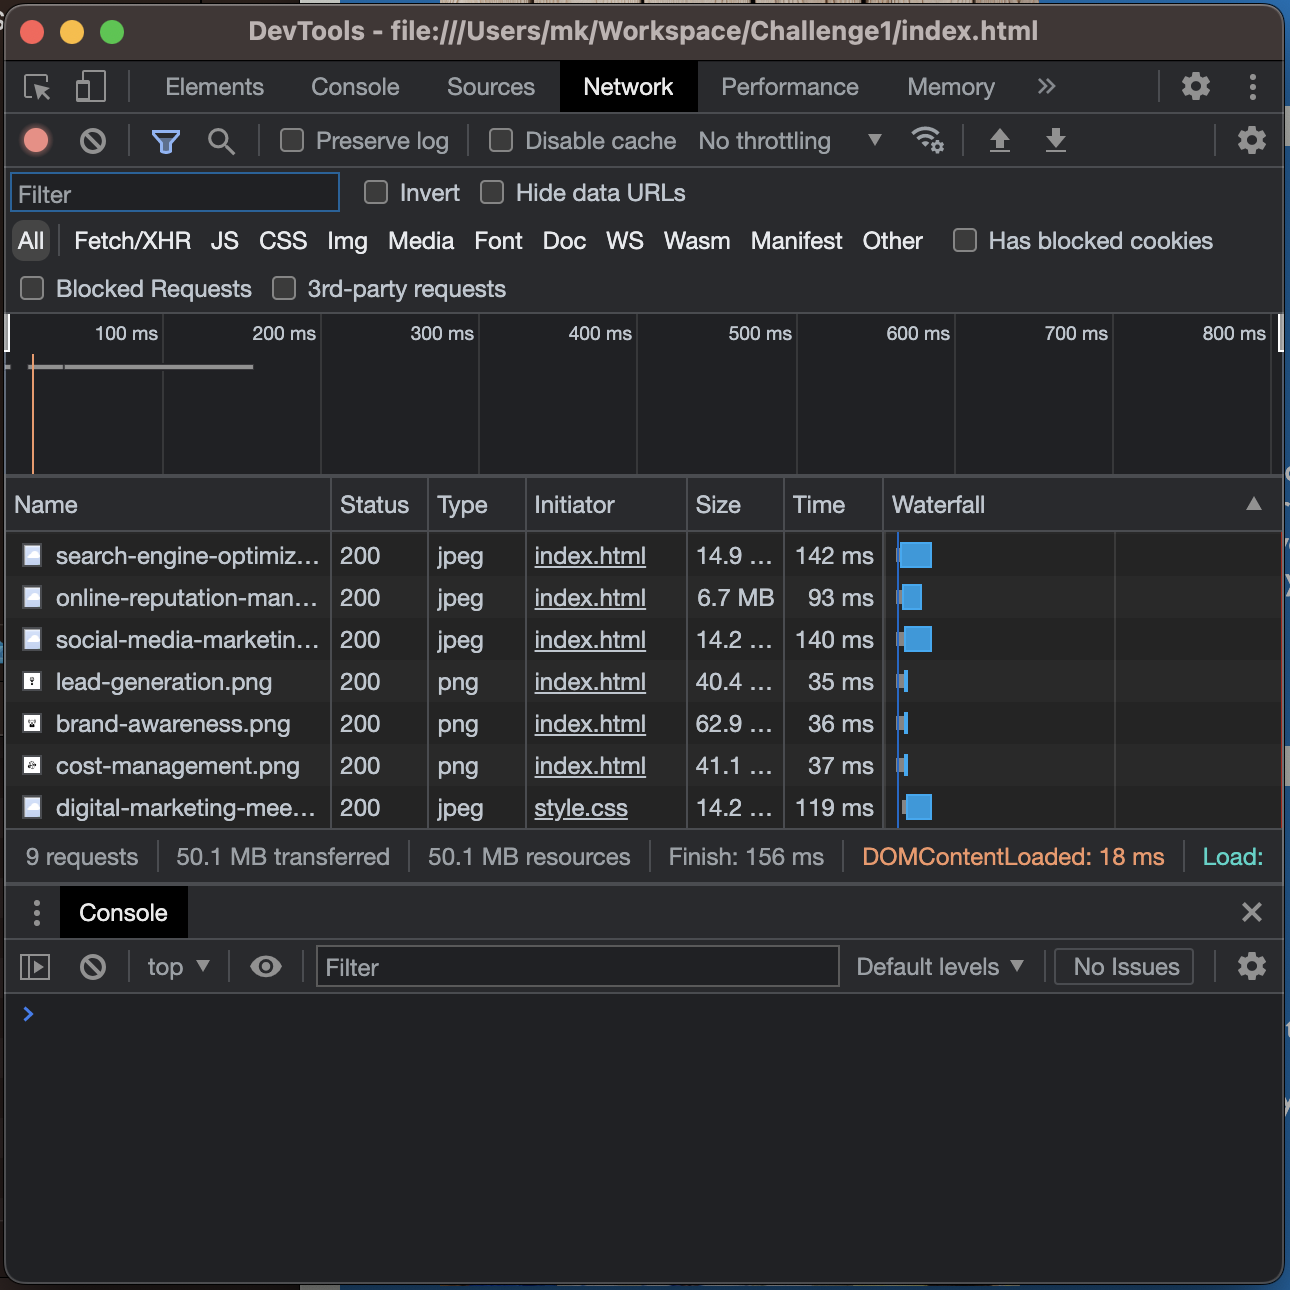Click the No Issues button

[x=1124, y=967]
